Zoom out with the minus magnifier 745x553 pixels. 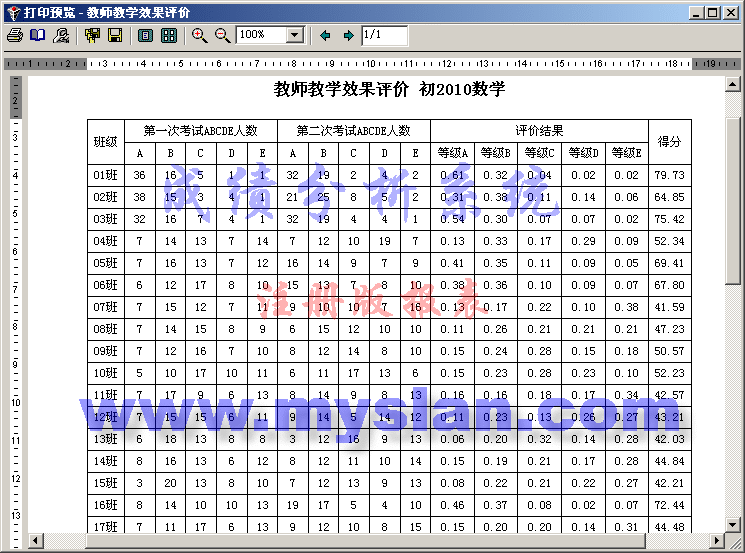click(223, 35)
